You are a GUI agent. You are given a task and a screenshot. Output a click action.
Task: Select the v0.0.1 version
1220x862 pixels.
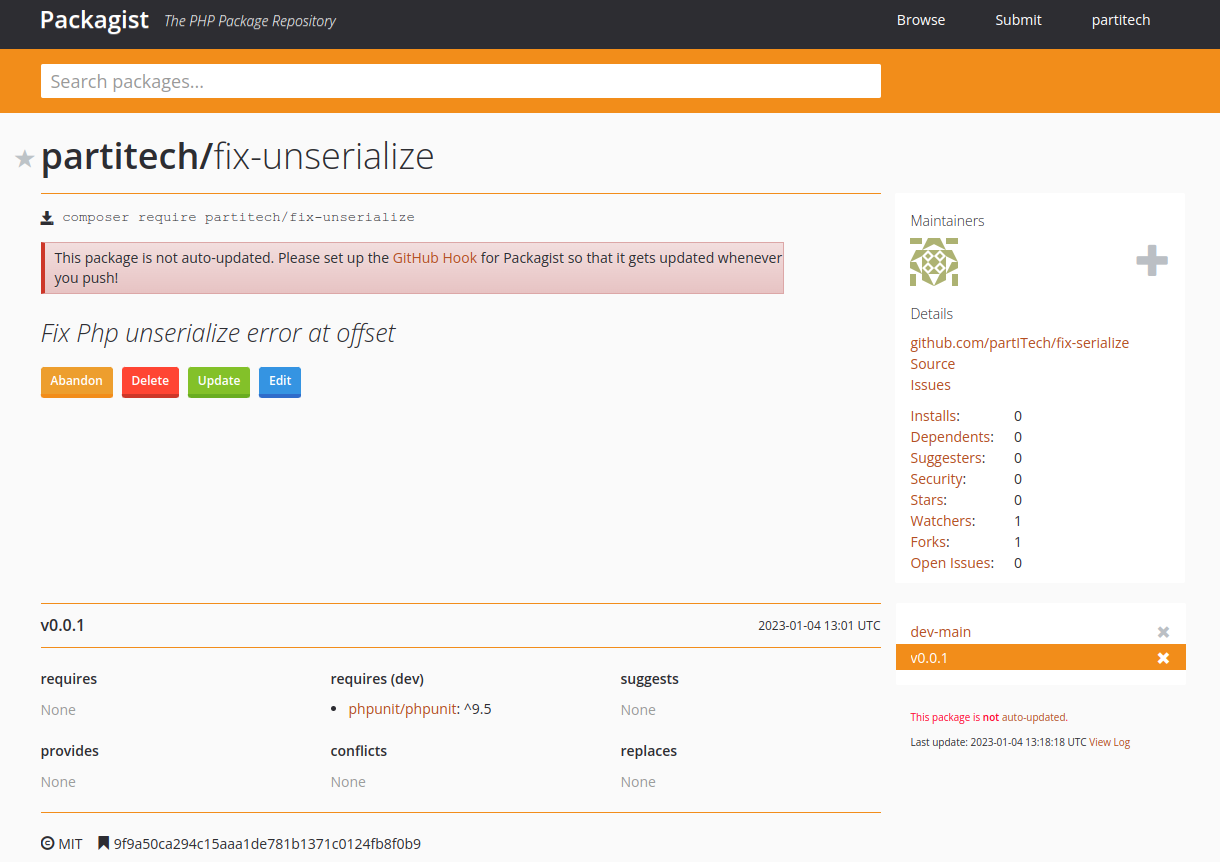929,658
